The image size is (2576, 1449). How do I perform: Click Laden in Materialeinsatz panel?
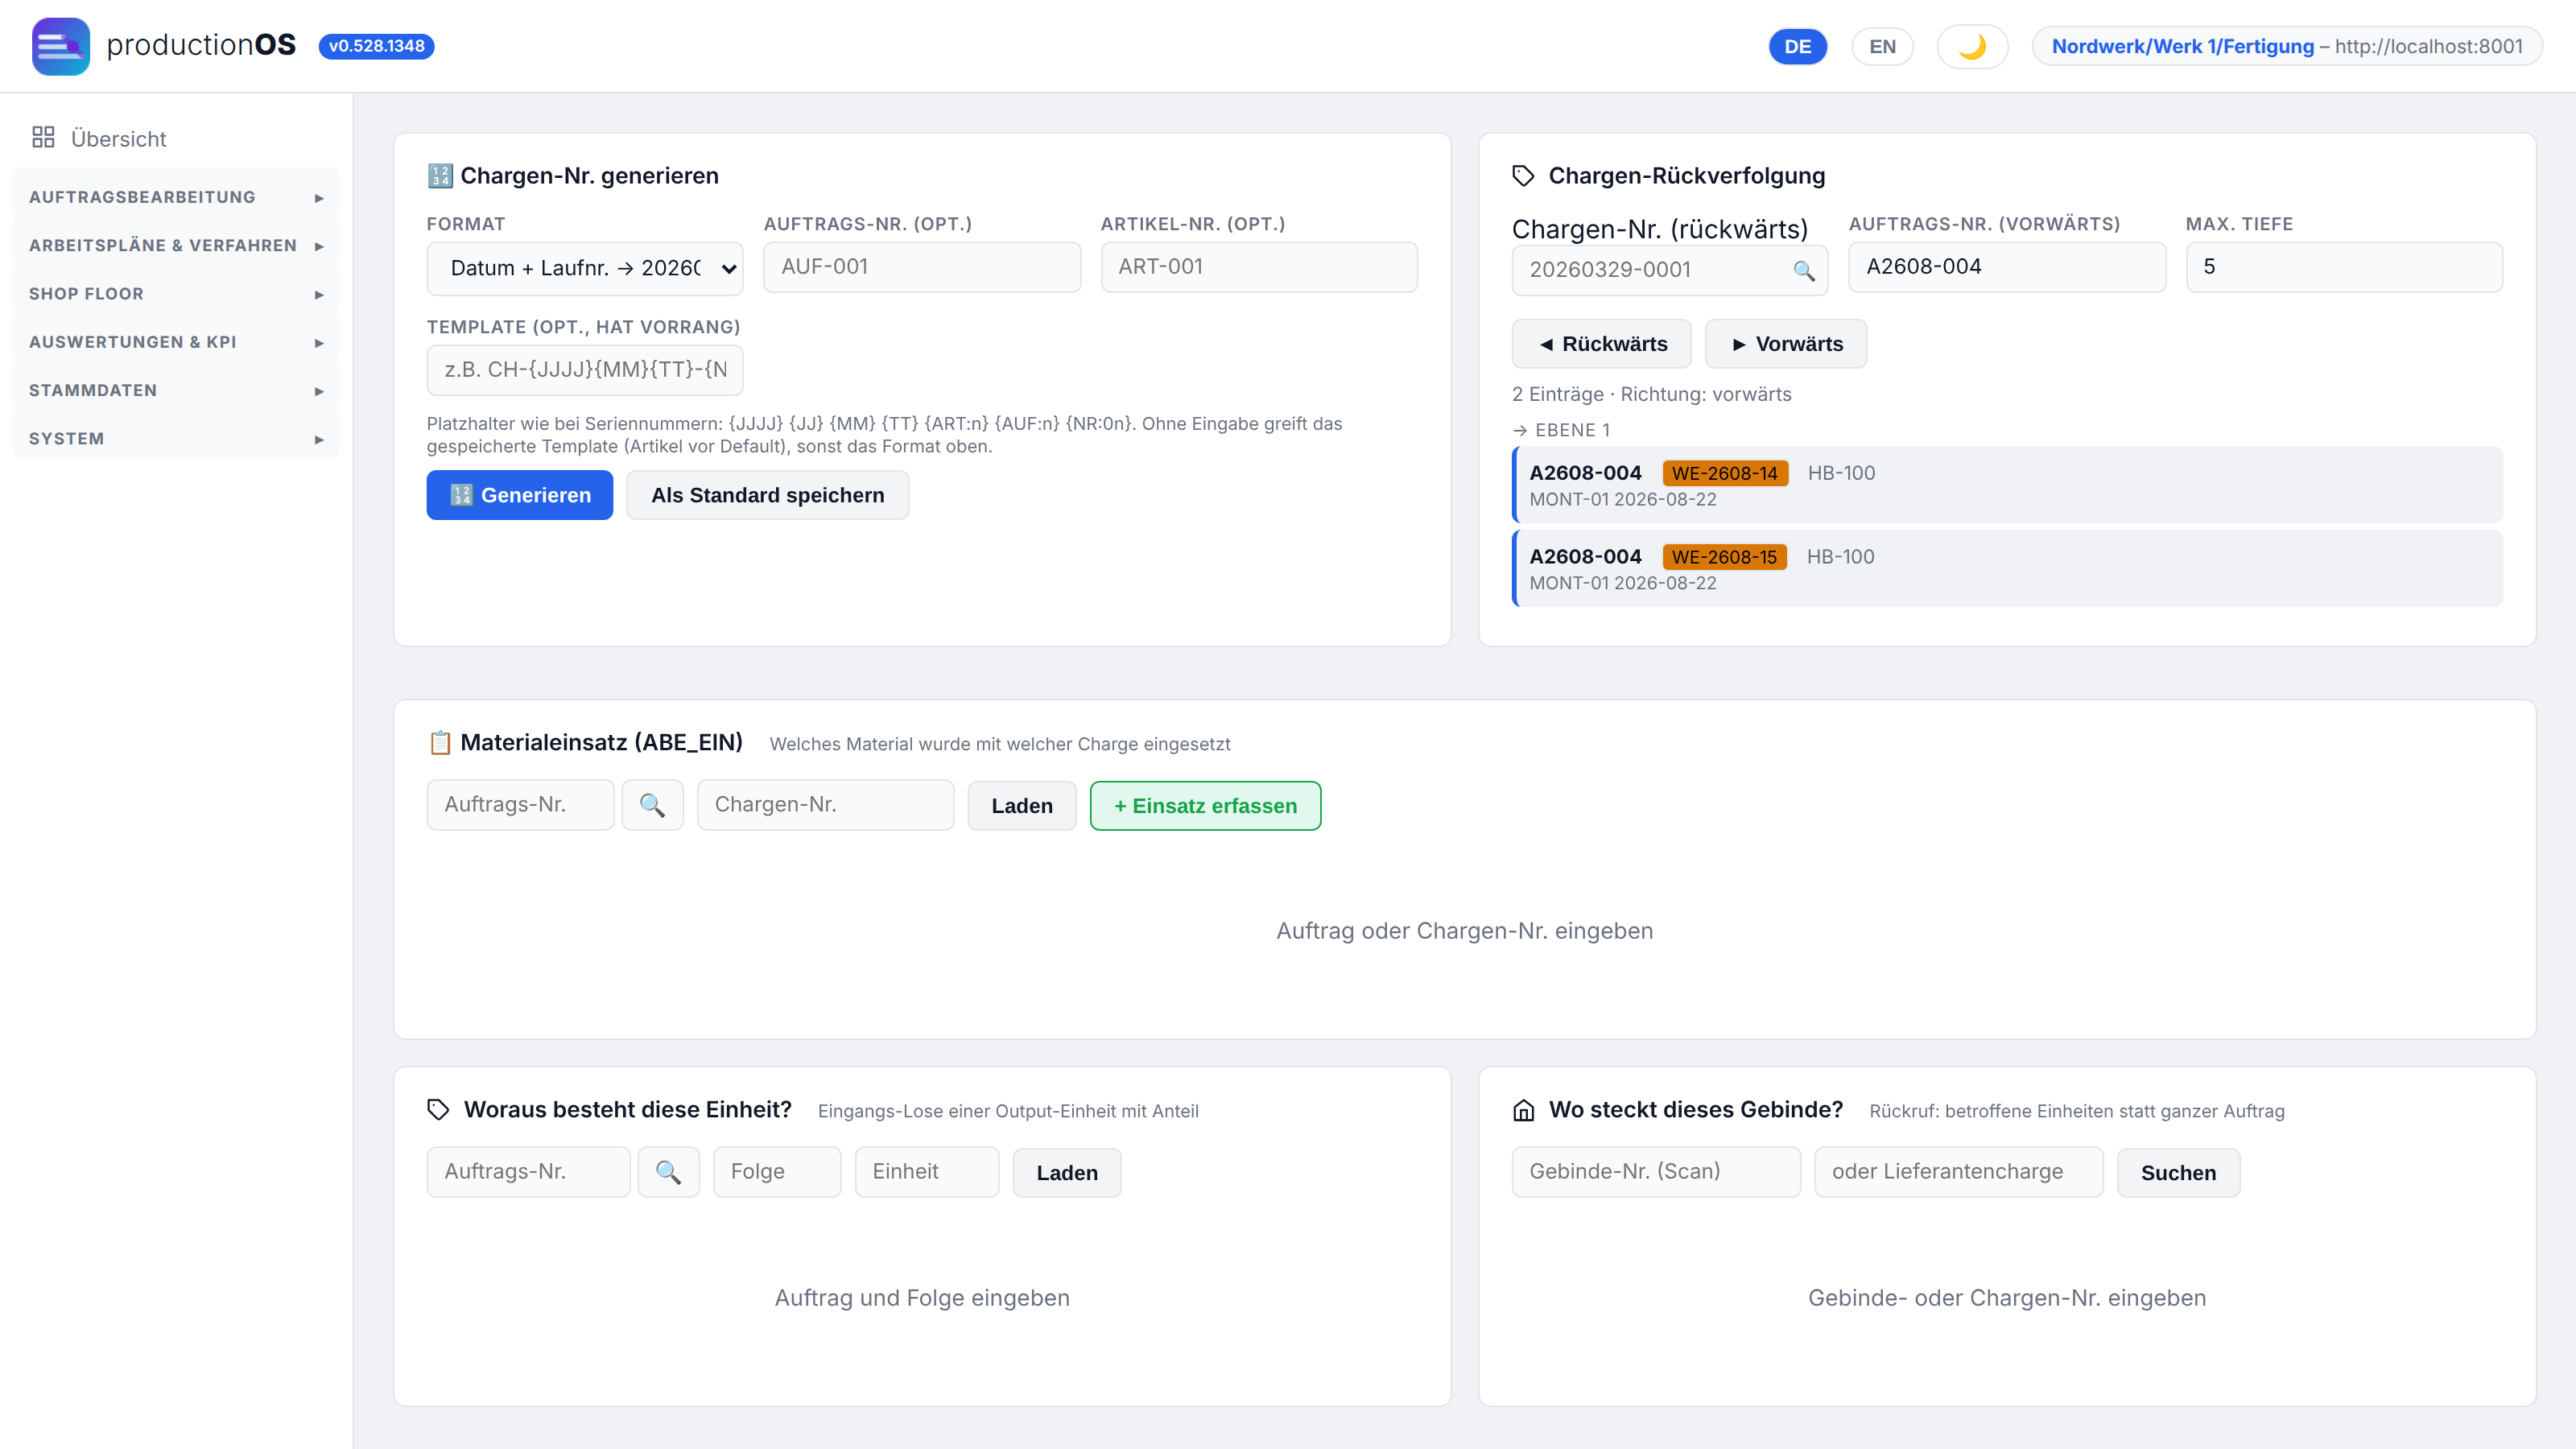(x=1022, y=806)
